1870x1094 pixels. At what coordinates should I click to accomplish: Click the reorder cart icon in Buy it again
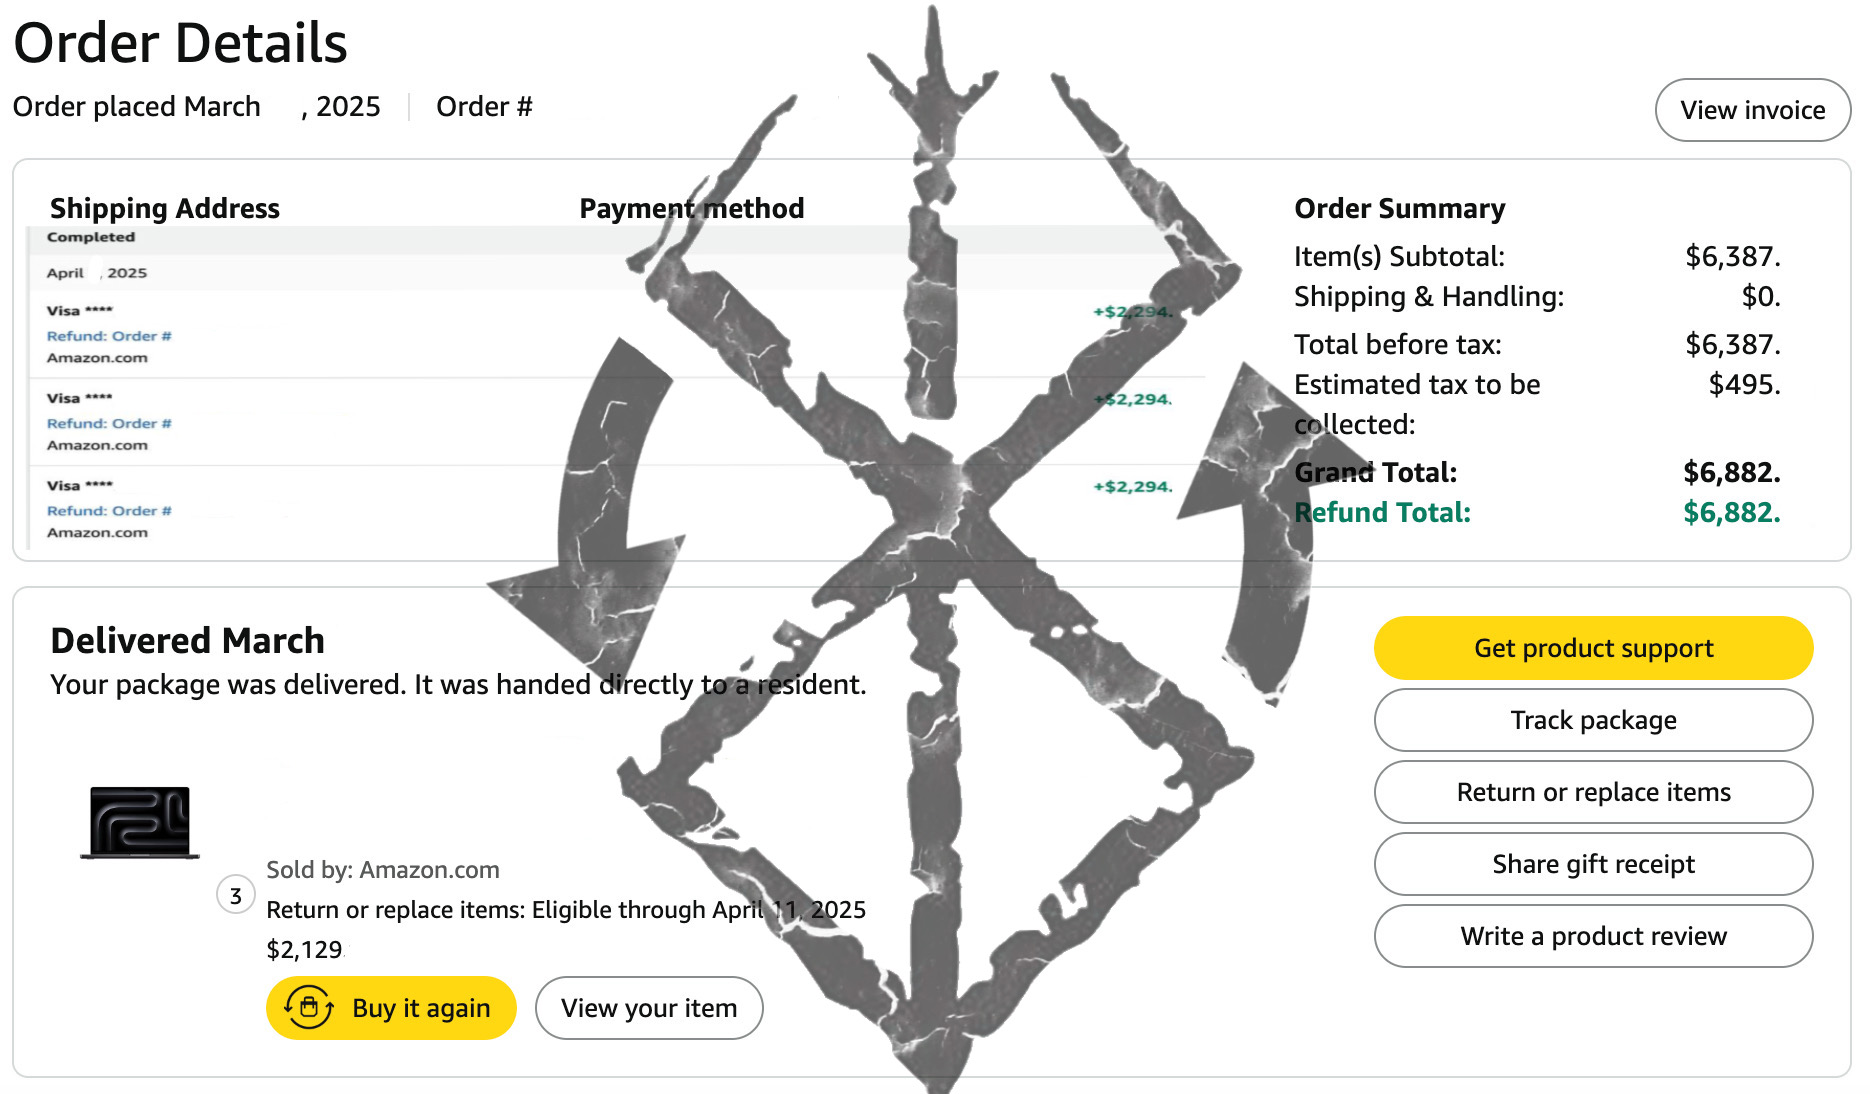click(309, 1007)
